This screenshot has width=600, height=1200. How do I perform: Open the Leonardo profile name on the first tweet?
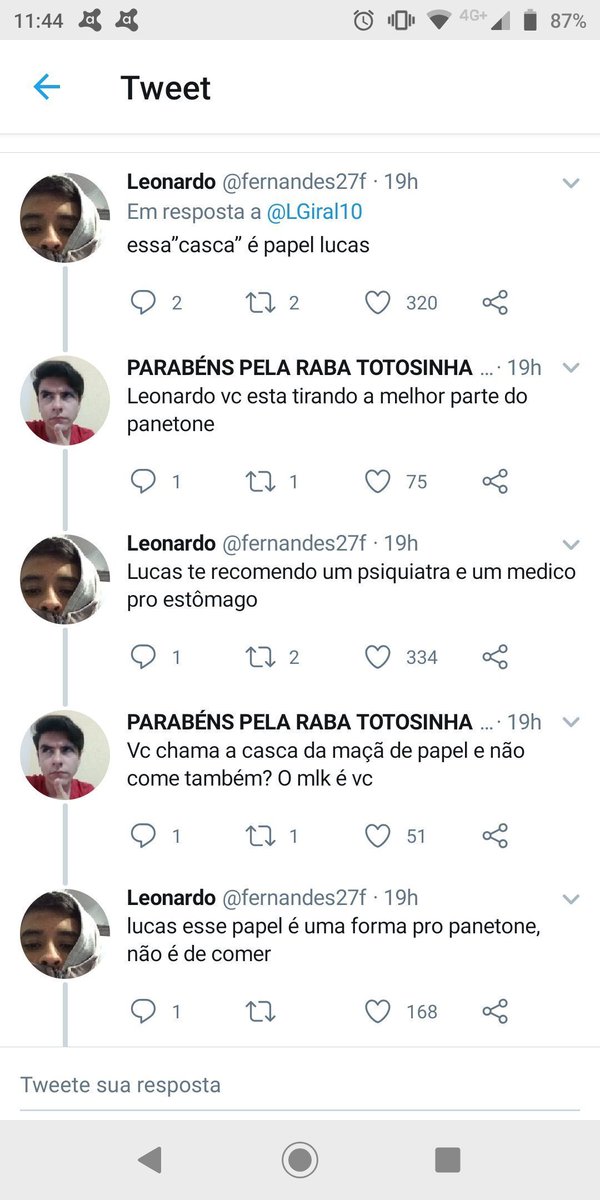[x=171, y=182]
